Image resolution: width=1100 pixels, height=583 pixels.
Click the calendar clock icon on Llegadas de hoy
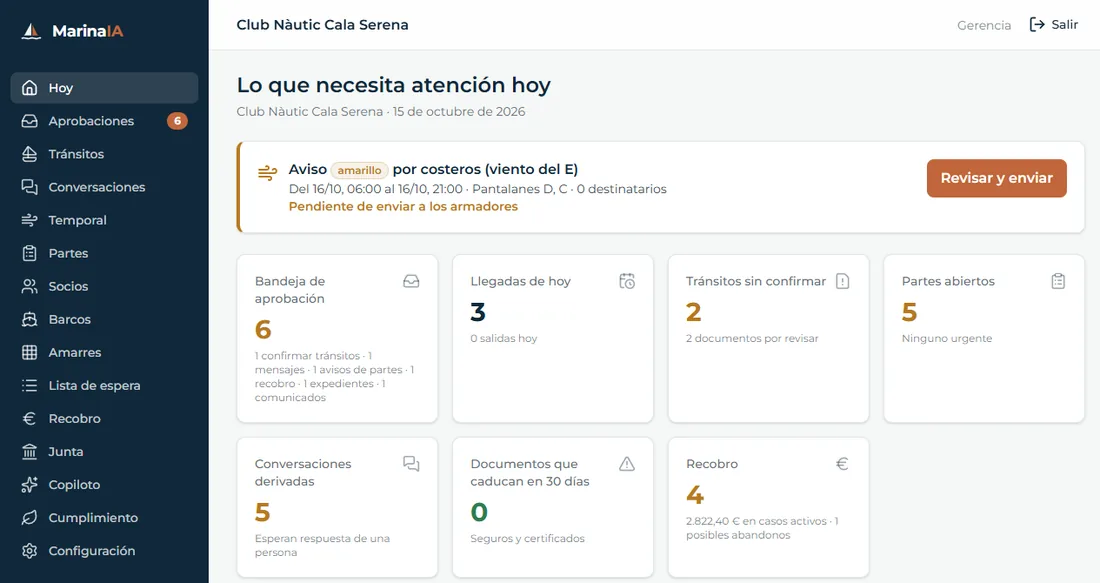click(627, 281)
